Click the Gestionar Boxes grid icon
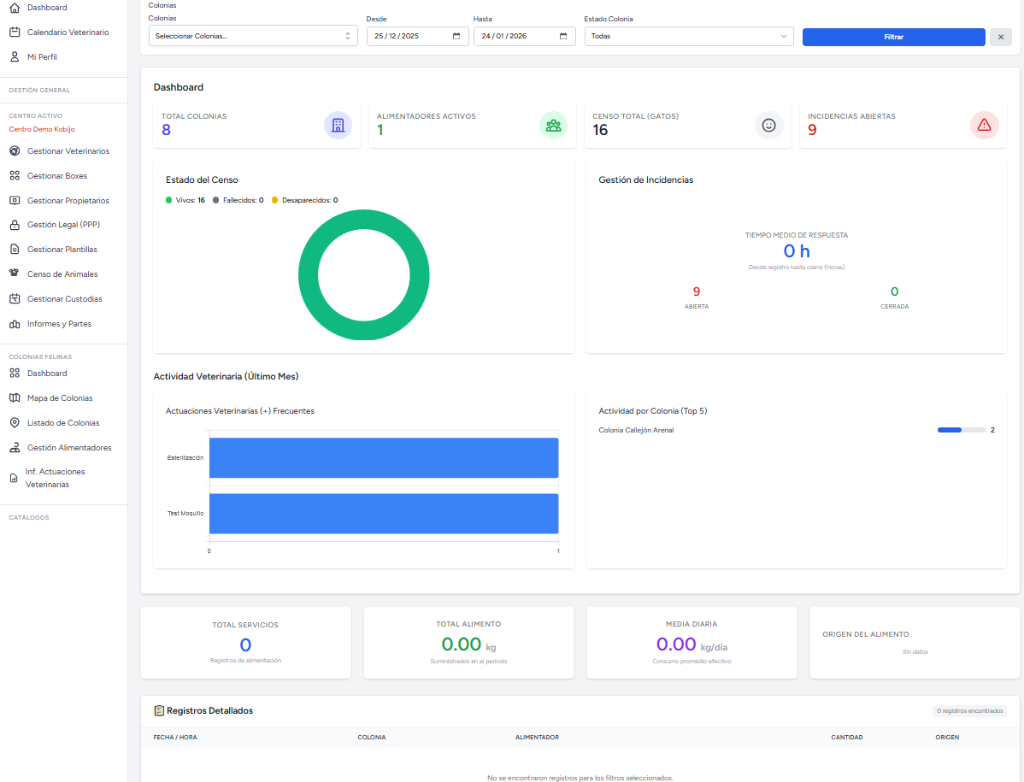This screenshot has width=1024, height=782. (14, 176)
